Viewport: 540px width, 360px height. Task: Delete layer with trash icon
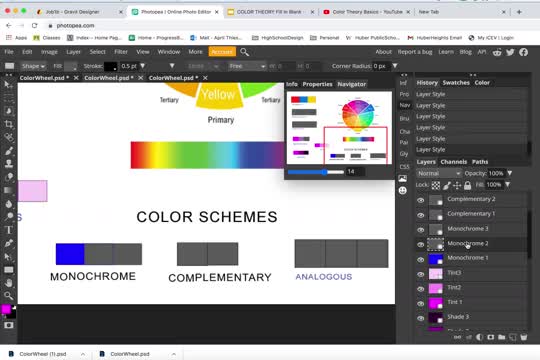(x=523, y=337)
